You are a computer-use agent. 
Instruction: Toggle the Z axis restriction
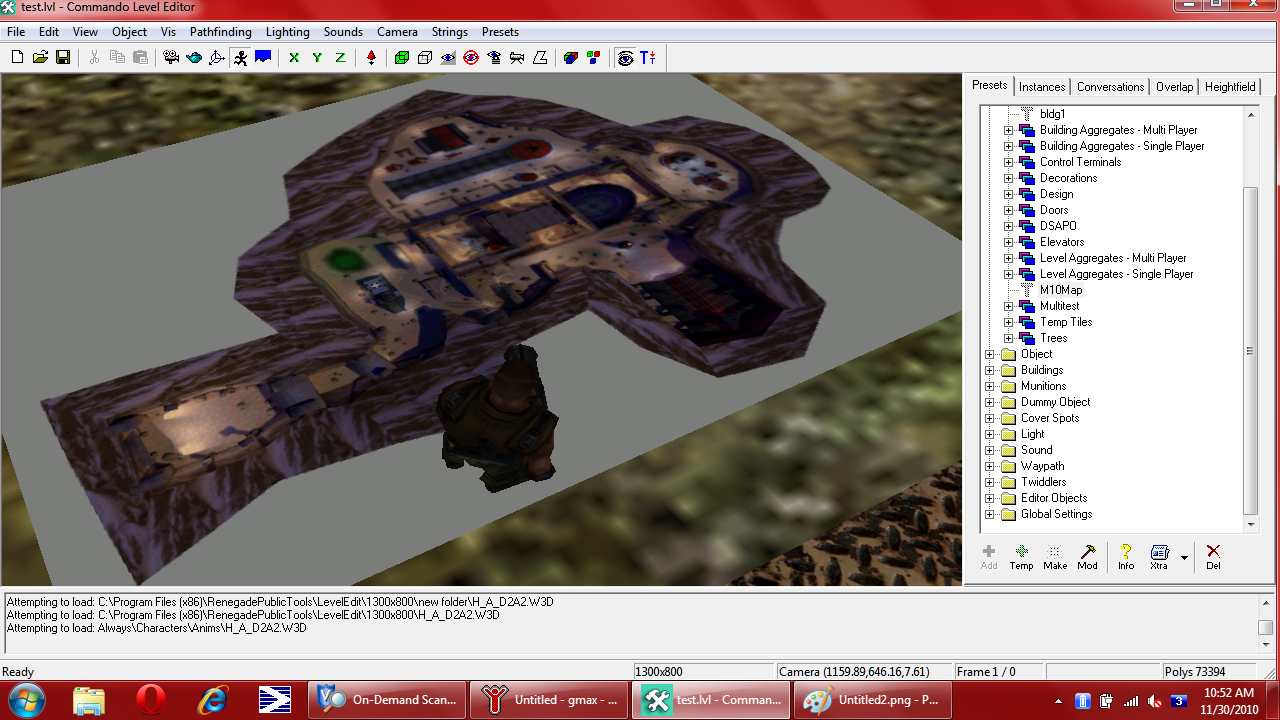[340, 58]
